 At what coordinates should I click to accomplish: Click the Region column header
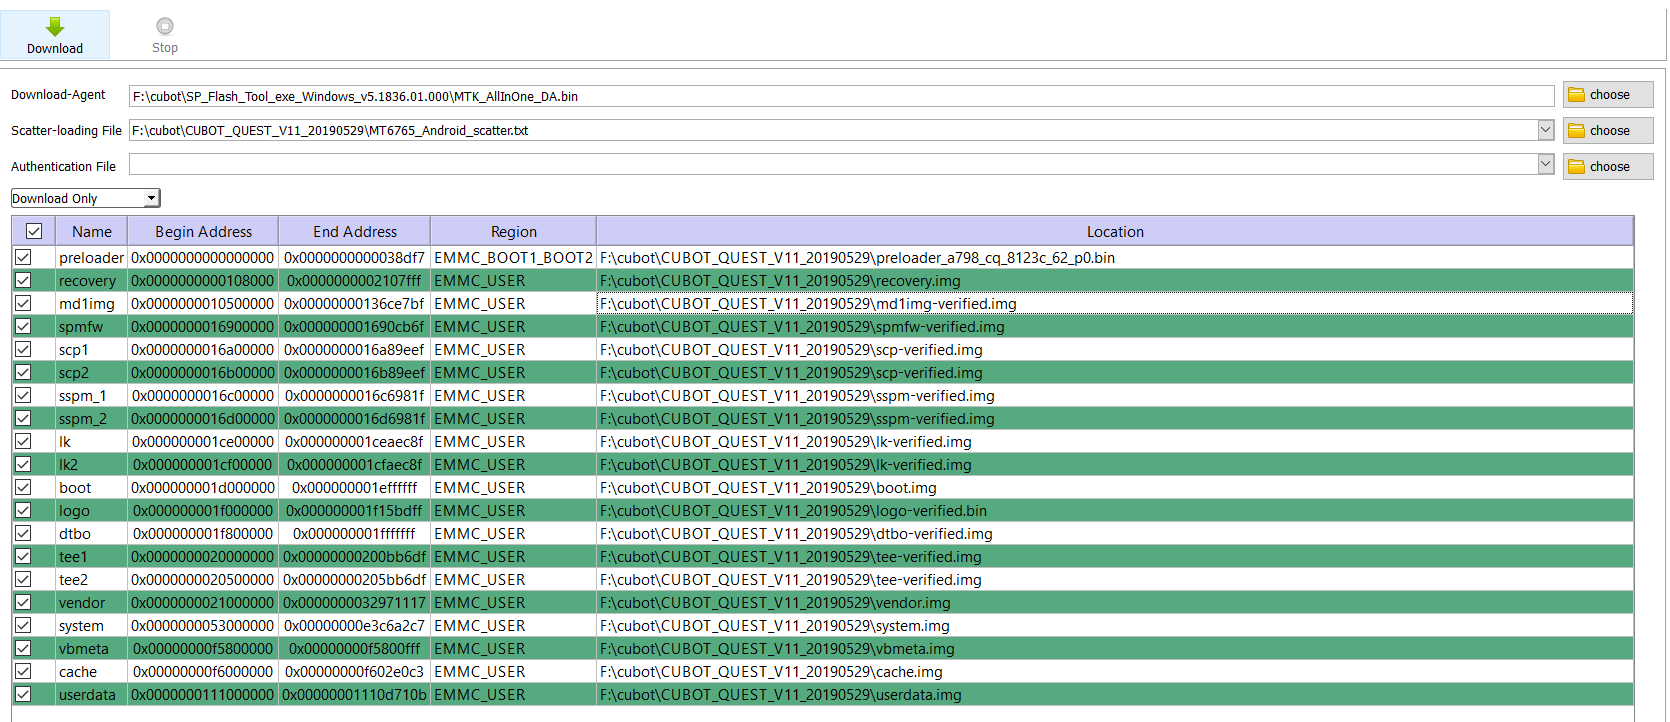point(514,231)
